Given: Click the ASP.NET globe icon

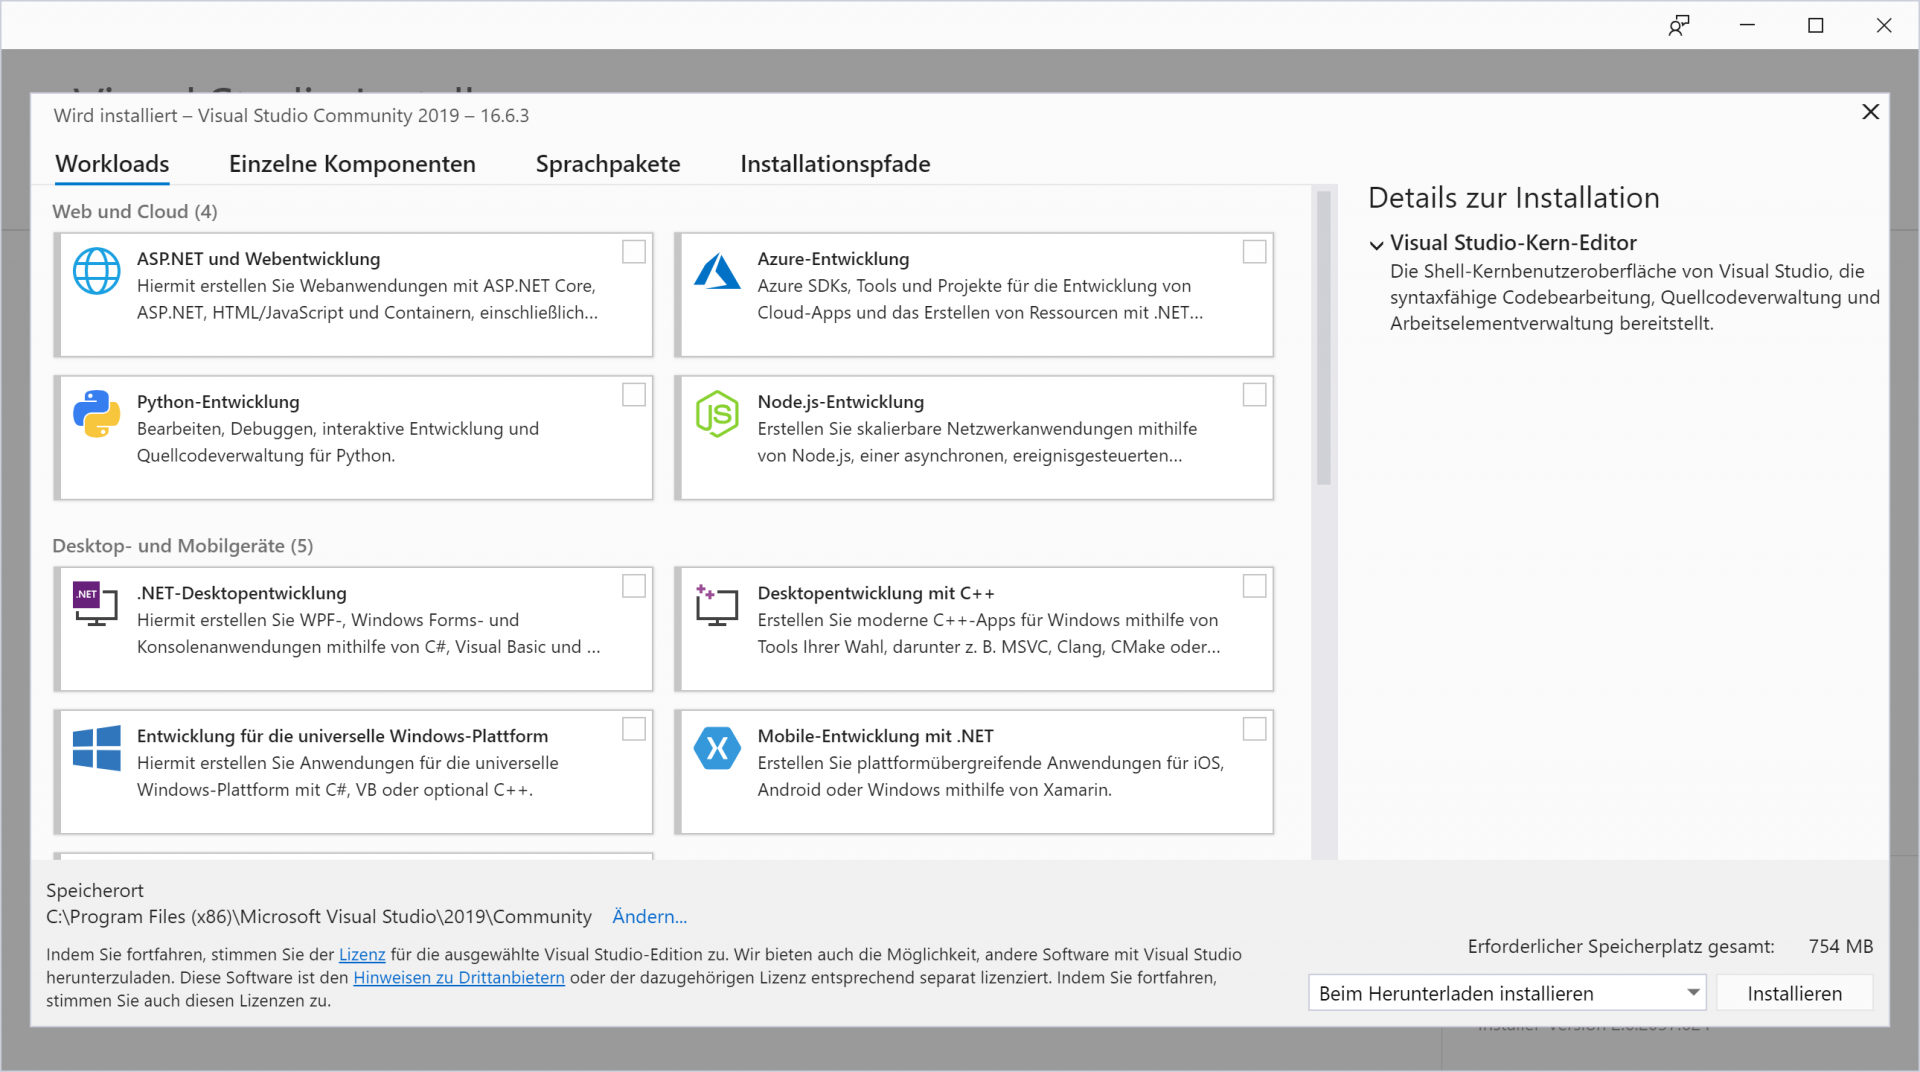Looking at the screenshot, I should (97, 271).
